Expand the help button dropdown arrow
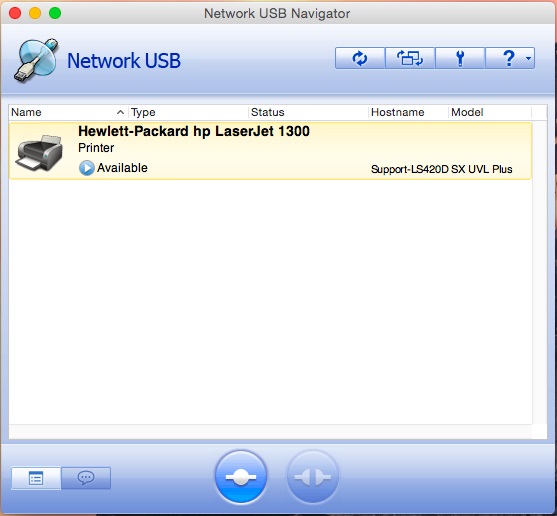This screenshot has width=557, height=516. click(x=528, y=58)
